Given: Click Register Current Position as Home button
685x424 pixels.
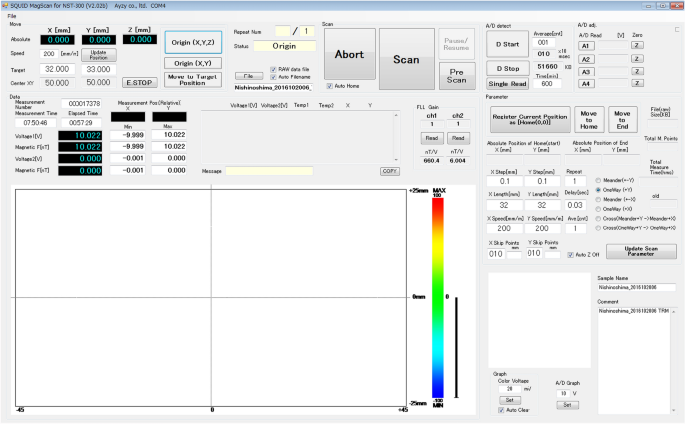Looking at the screenshot, I should pos(530,119).
